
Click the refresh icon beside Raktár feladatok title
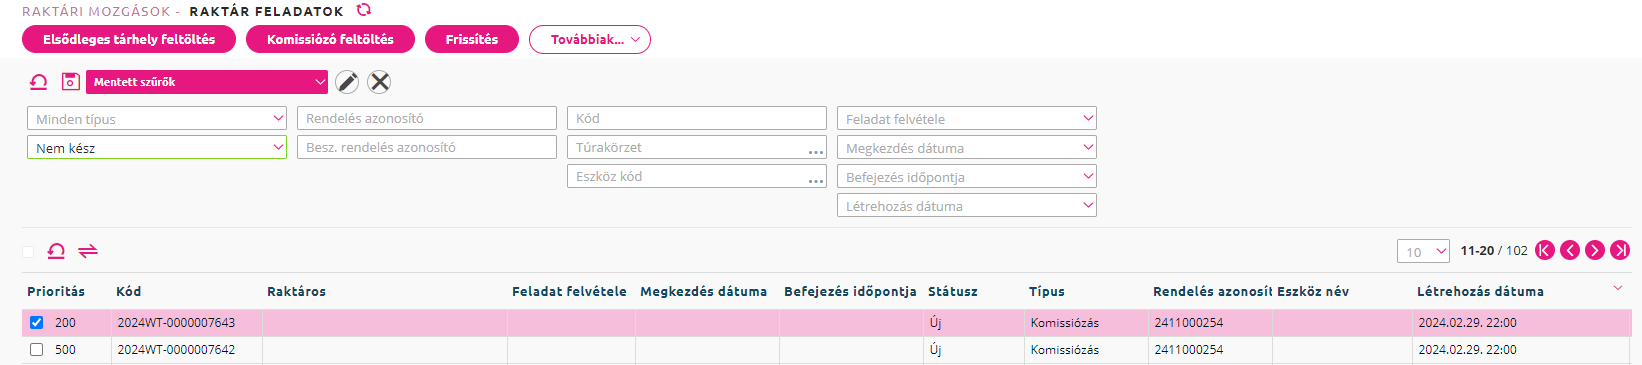point(364,10)
